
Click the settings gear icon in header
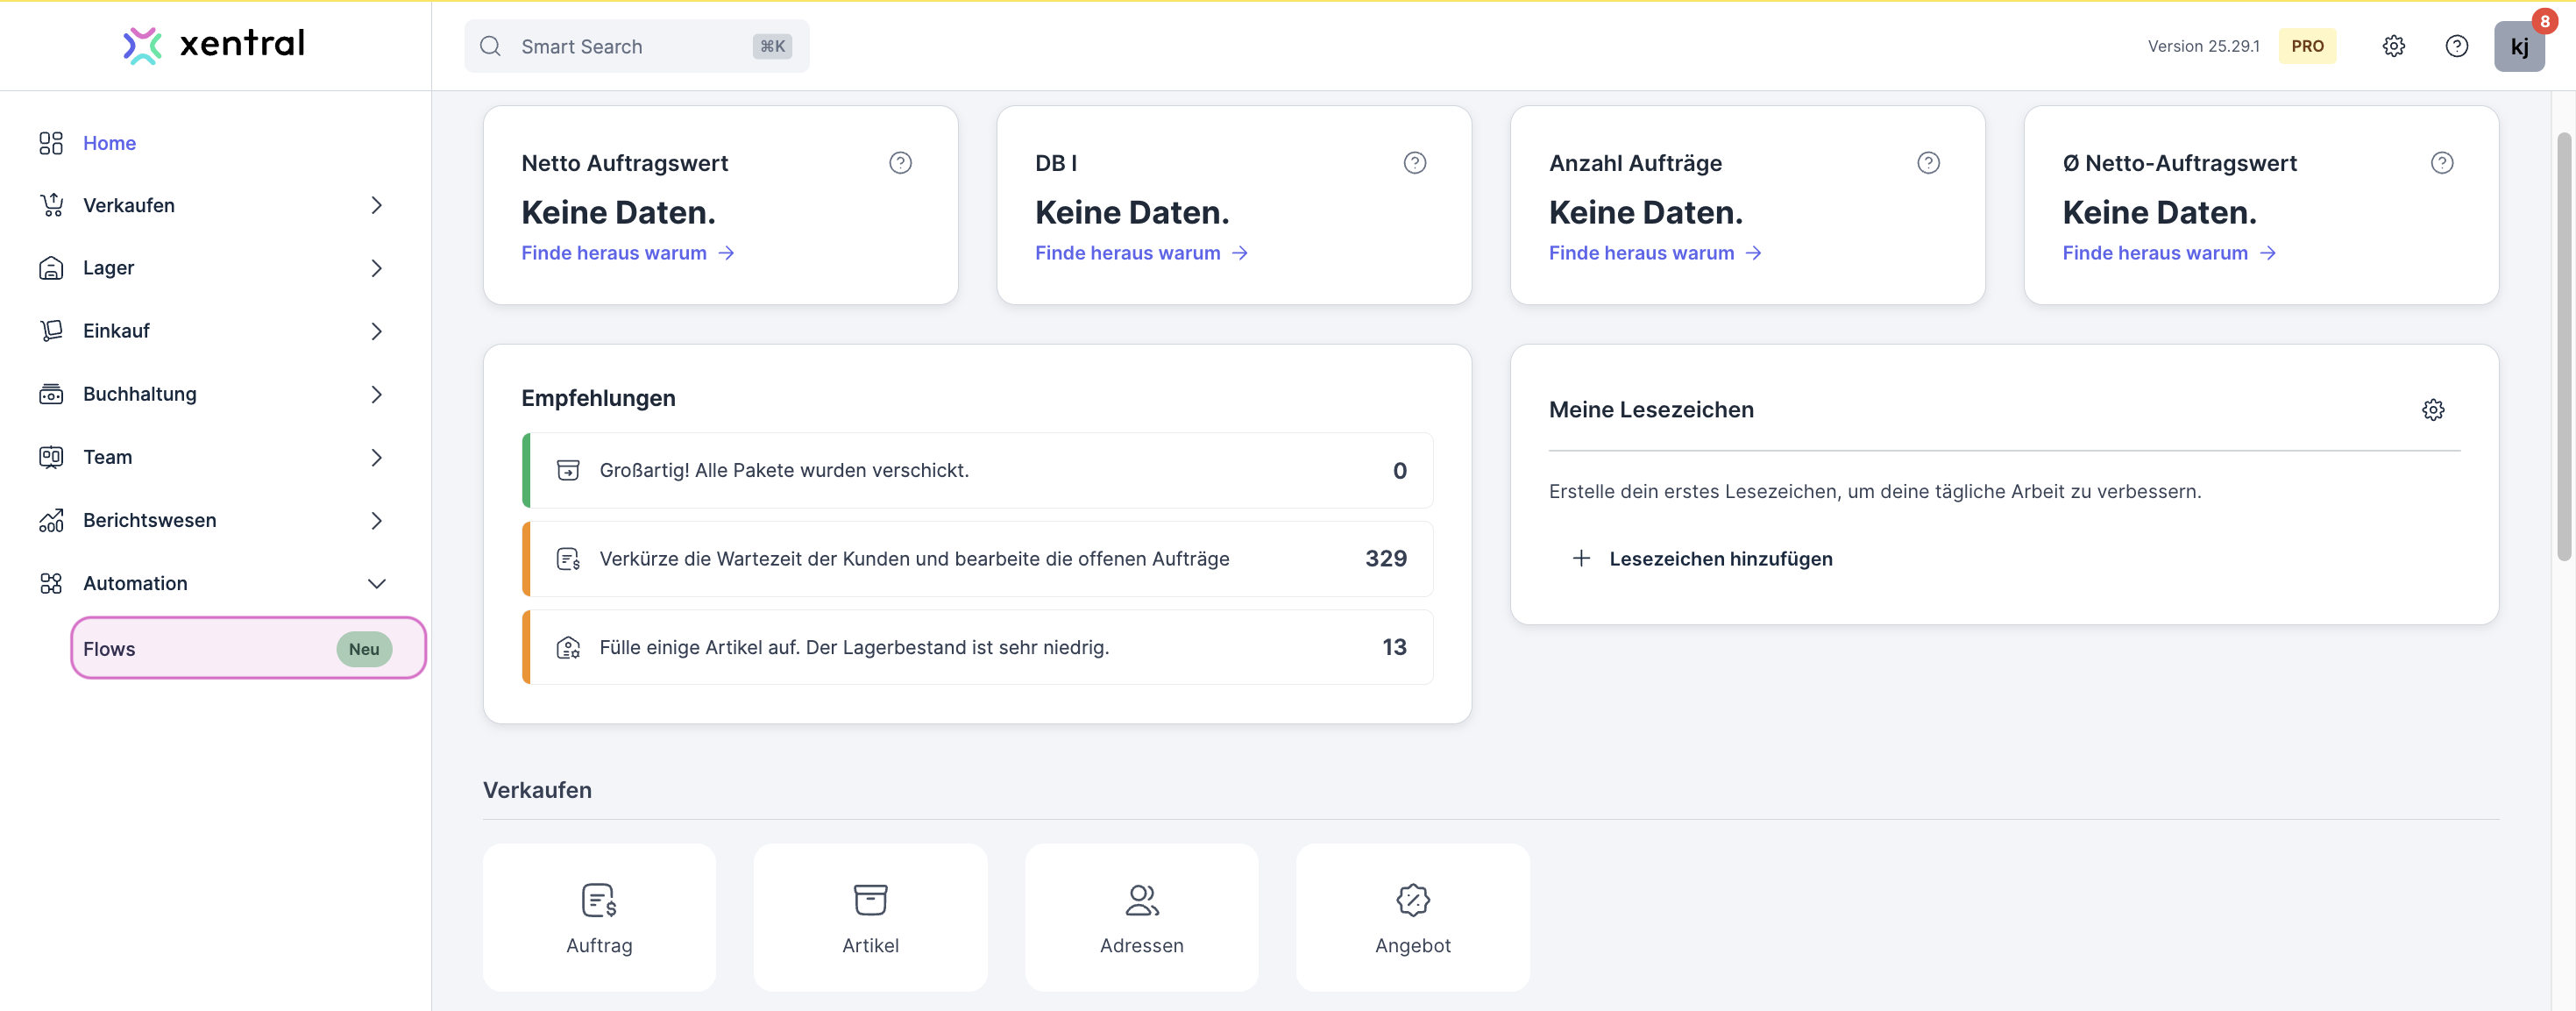[x=2393, y=46]
